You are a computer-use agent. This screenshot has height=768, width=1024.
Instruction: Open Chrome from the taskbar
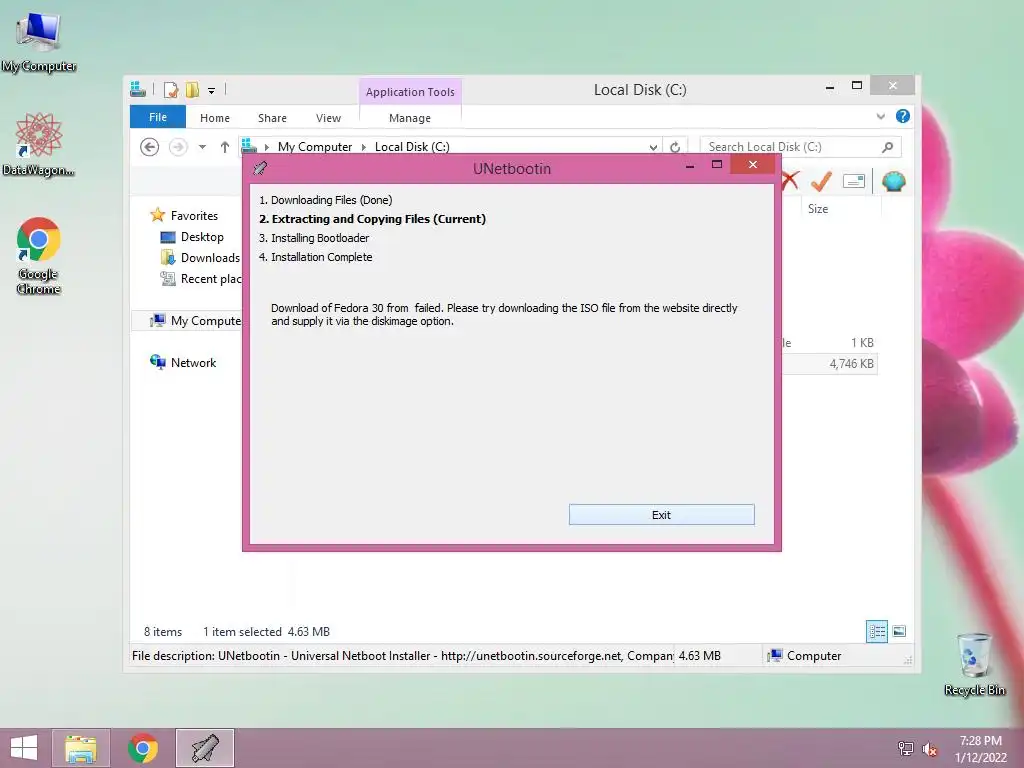point(143,748)
